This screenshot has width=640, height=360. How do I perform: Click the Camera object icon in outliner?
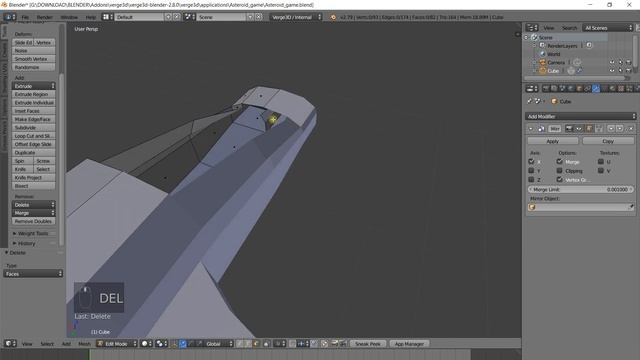(x=542, y=62)
